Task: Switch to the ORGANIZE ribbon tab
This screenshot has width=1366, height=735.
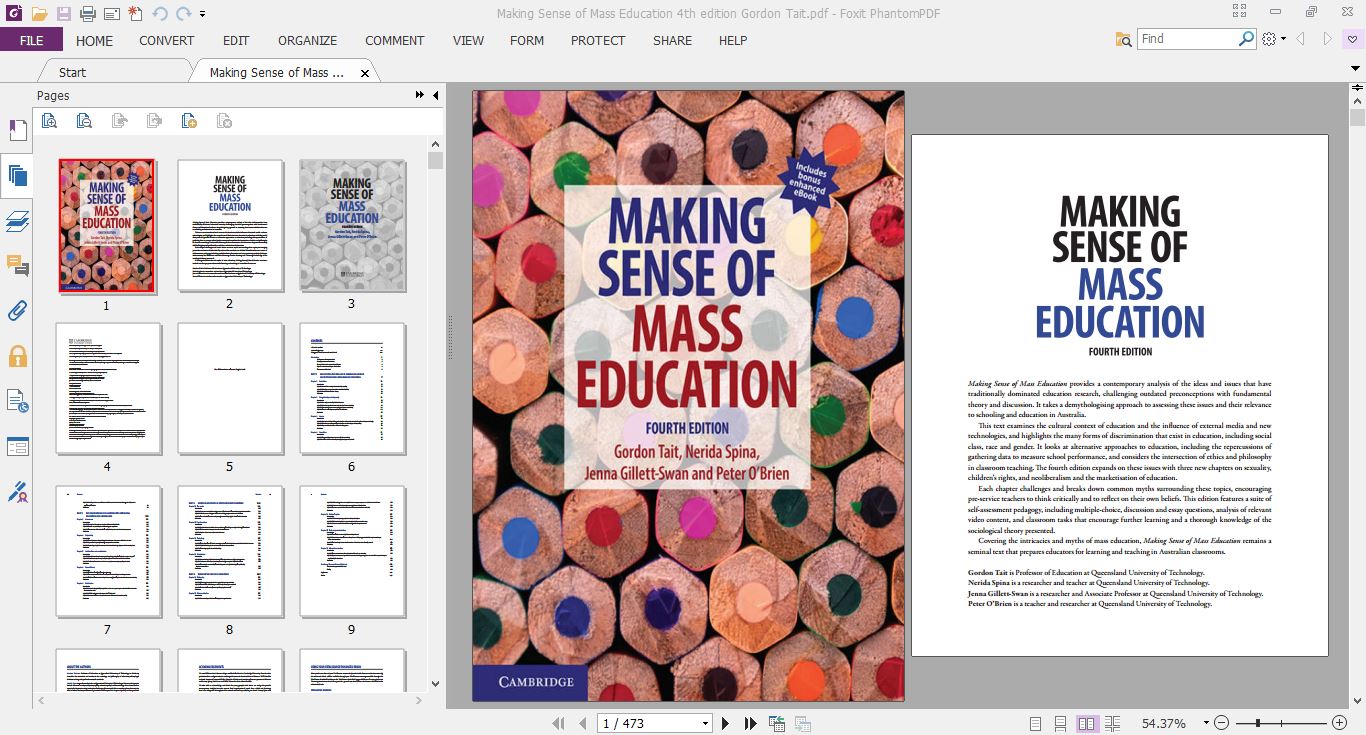Action: tap(308, 40)
